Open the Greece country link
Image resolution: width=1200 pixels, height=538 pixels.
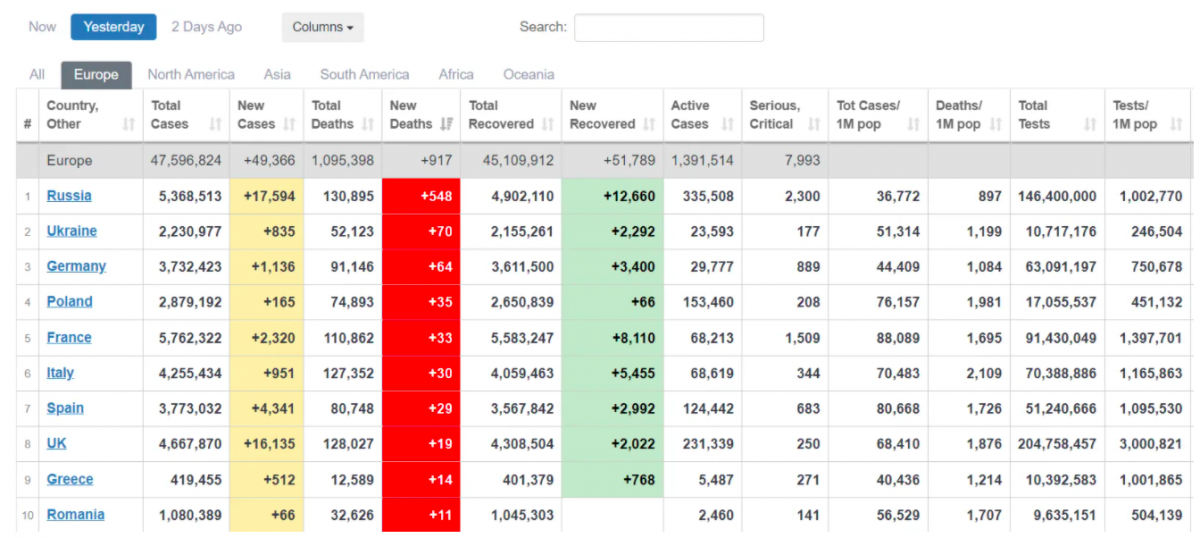pos(70,479)
